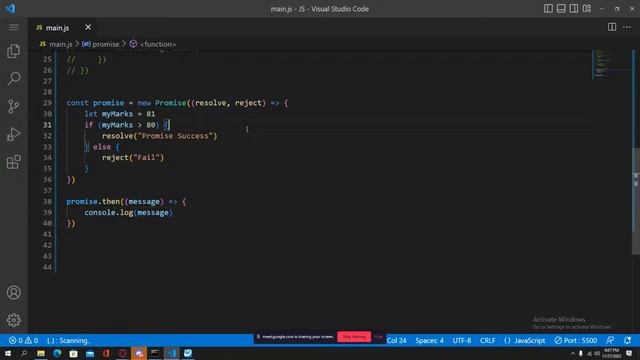Close the main.js editor tab
The image size is (640, 360).
[x=88, y=27]
